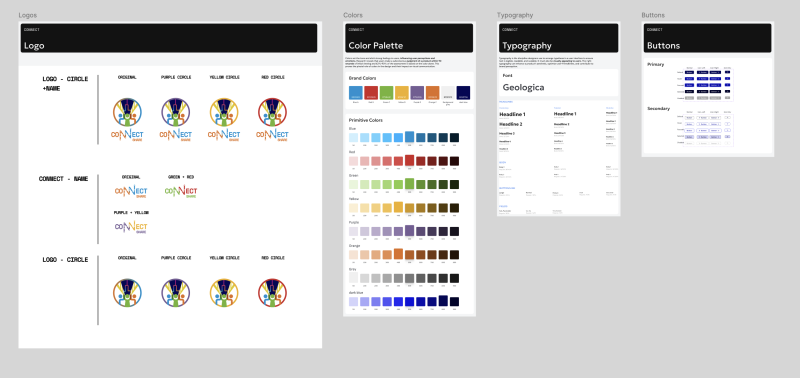Select the enlarged swatch in the Purple primitive row
This screenshot has height=378, width=800.
409,231
